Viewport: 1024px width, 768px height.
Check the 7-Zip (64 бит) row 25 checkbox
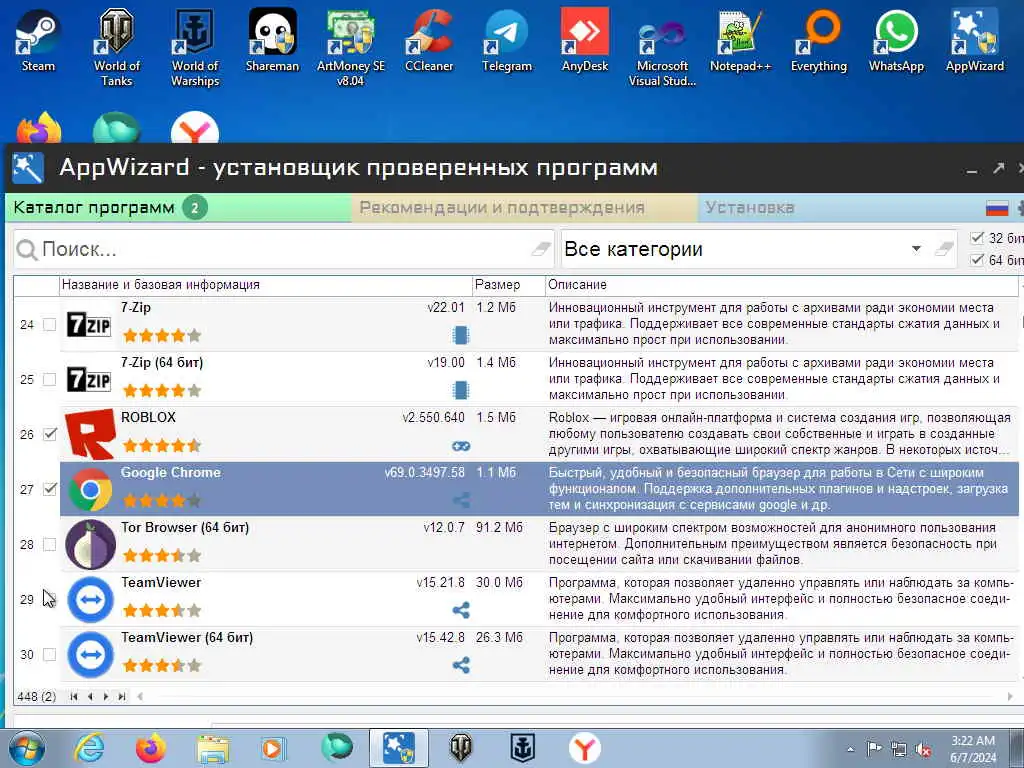coord(50,379)
